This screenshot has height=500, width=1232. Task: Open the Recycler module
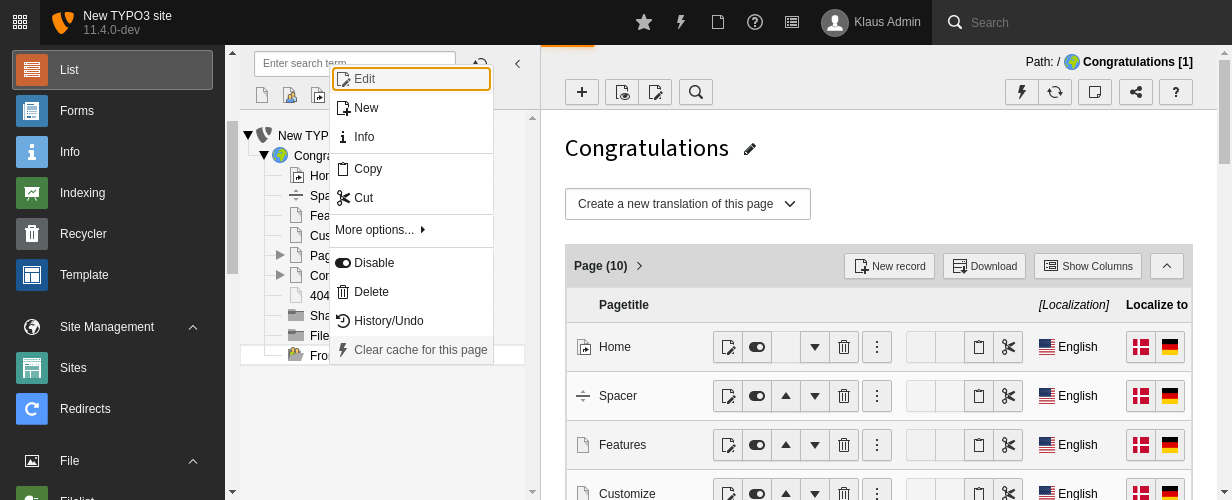(83, 234)
